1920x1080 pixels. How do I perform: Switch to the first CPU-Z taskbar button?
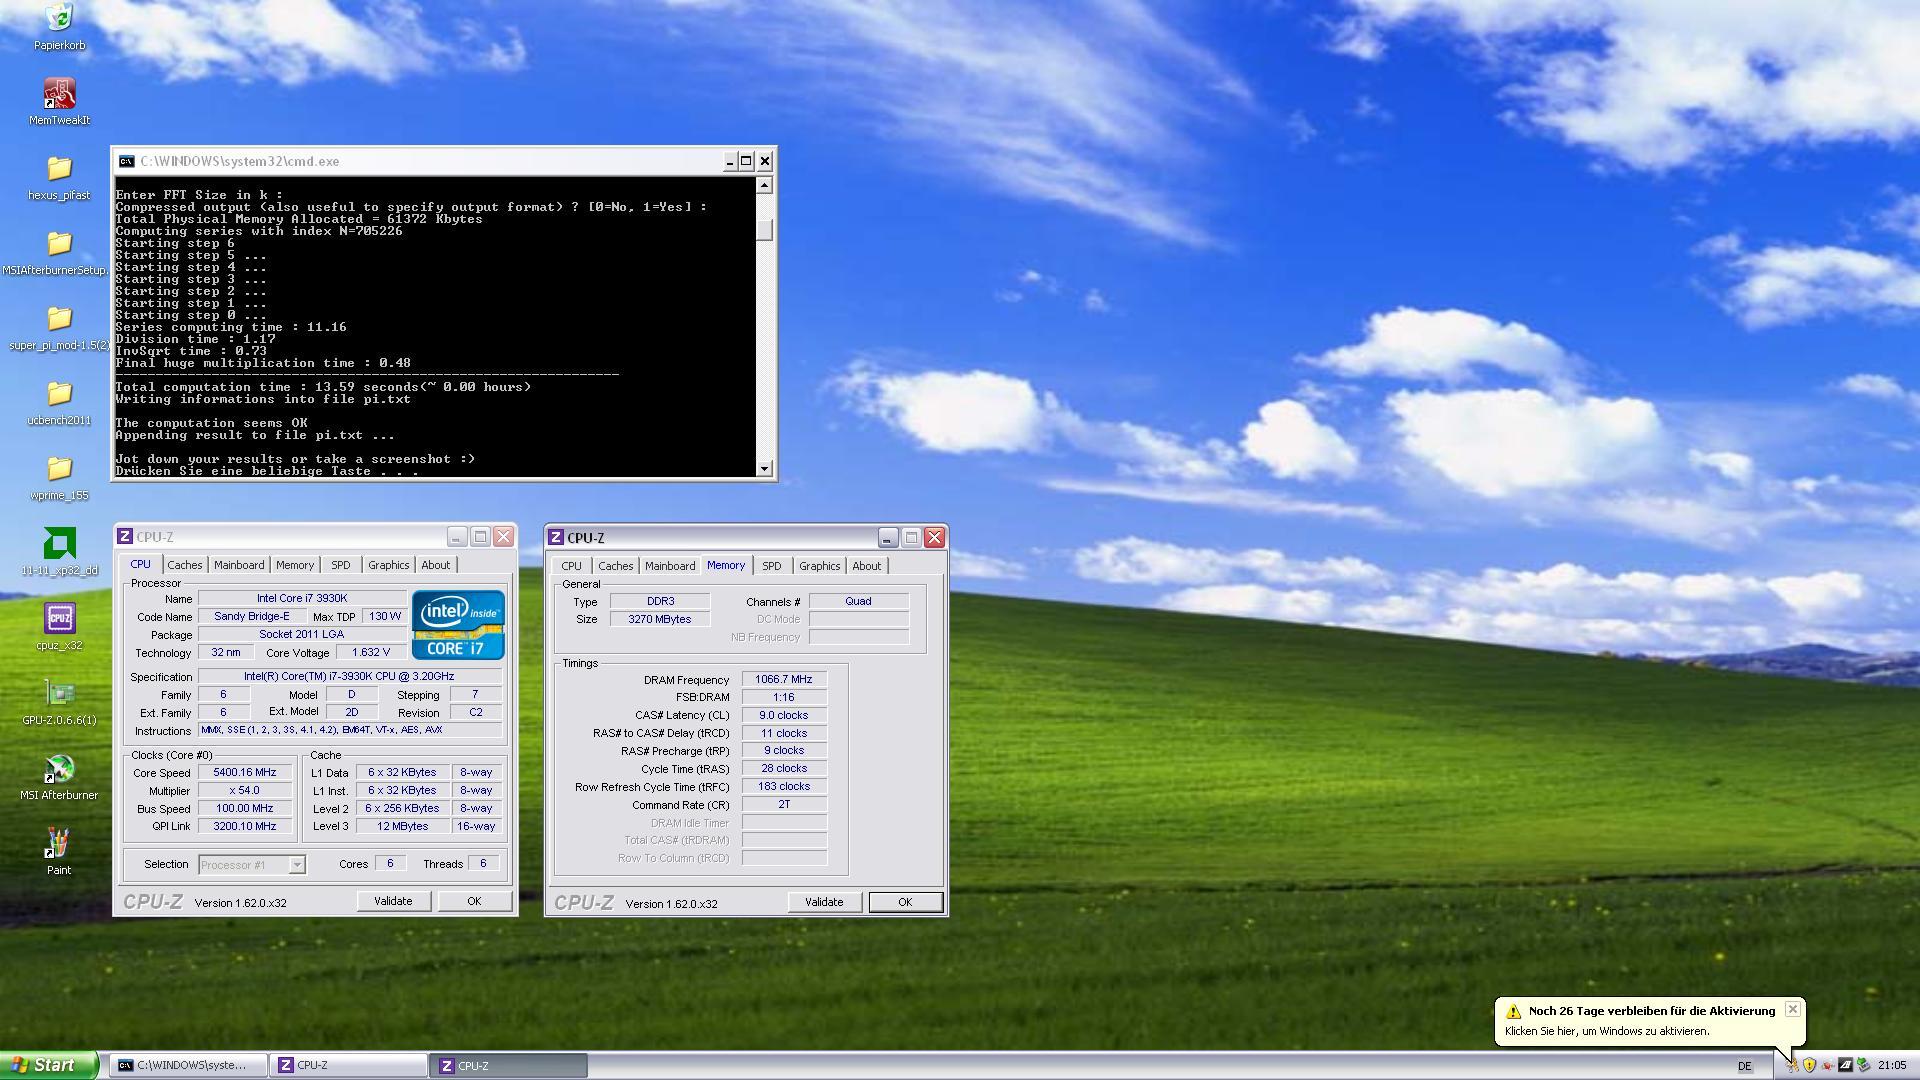tap(348, 1065)
